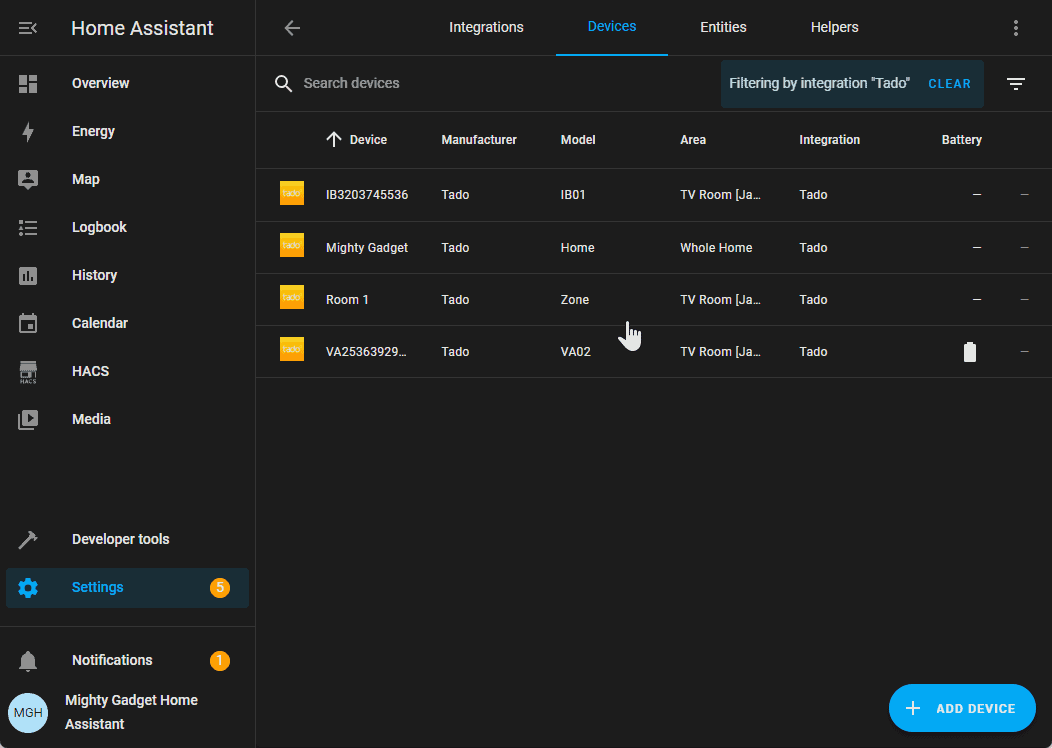
Task: Switch to the Integrations tab
Action: point(486,28)
